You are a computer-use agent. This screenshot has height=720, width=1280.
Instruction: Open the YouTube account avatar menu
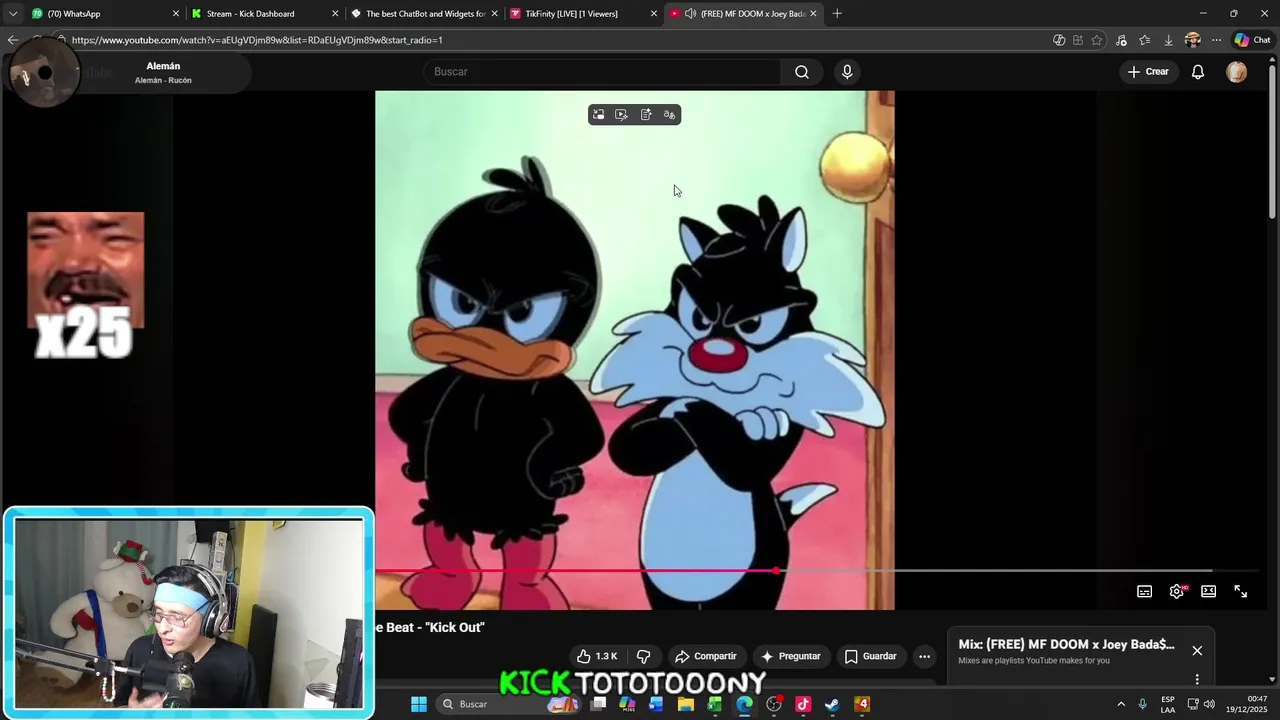click(x=1237, y=72)
